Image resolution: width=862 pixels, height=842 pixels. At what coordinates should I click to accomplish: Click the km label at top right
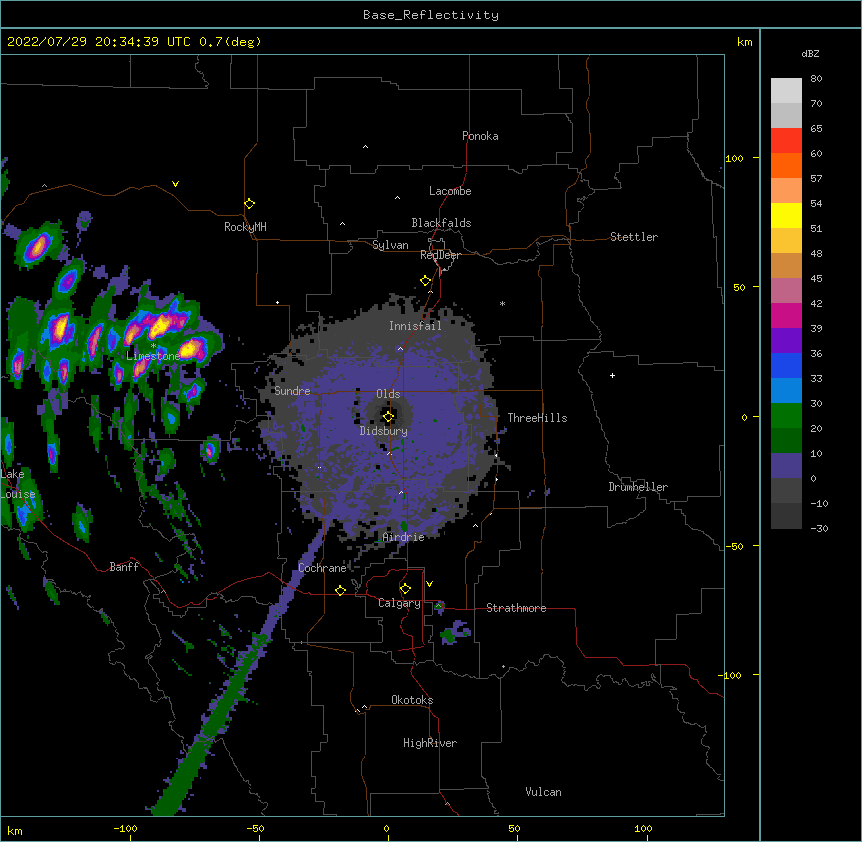[x=745, y=42]
